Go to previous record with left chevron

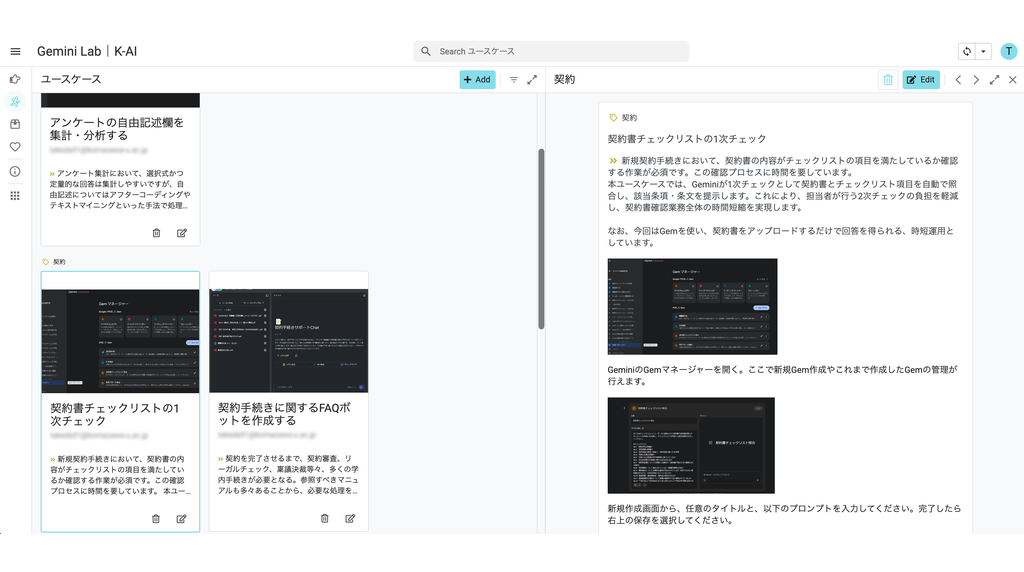(958, 80)
